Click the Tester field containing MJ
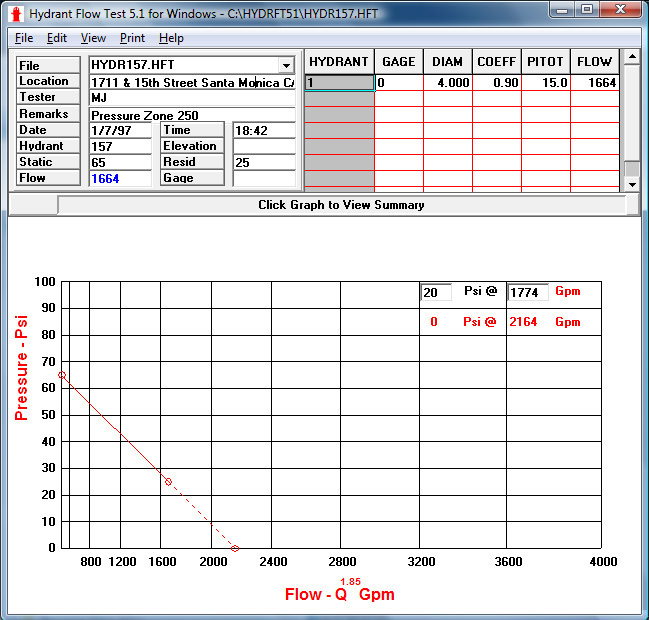The height and width of the screenshot is (620, 649). pyautogui.click(x=192, y=98)
